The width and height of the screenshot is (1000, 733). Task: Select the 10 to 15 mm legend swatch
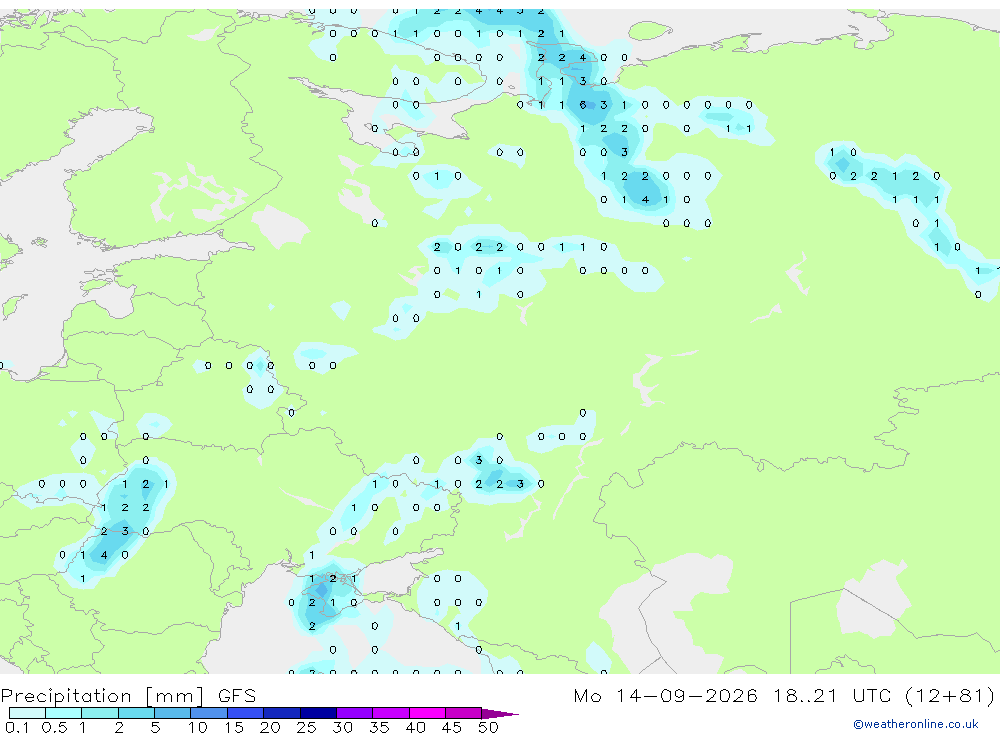[x=209, y=713]
